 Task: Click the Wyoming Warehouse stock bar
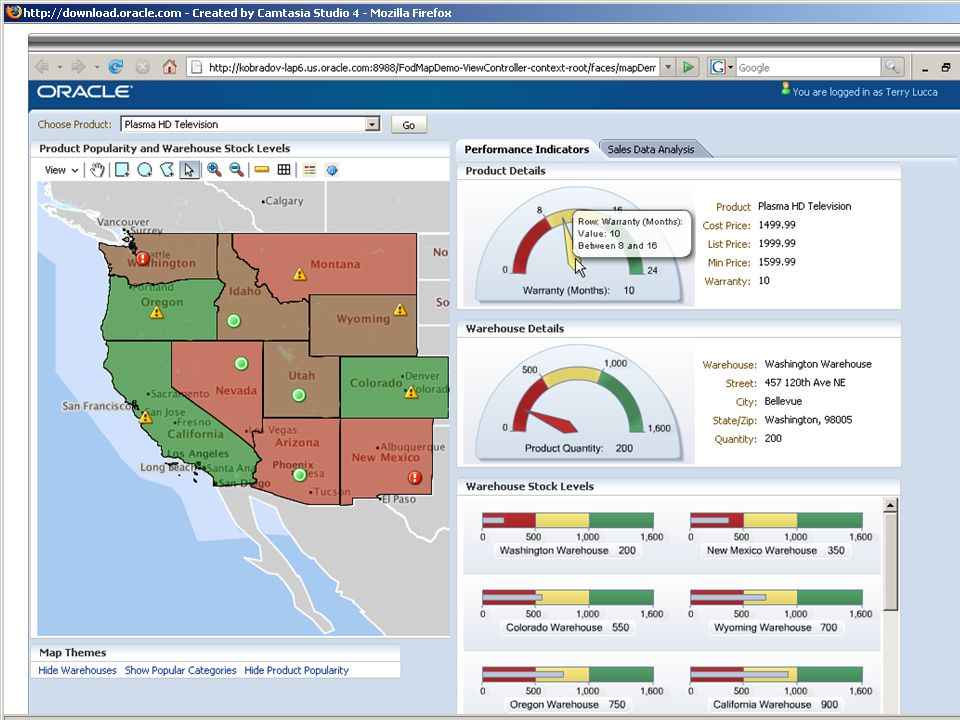point(776,598)
